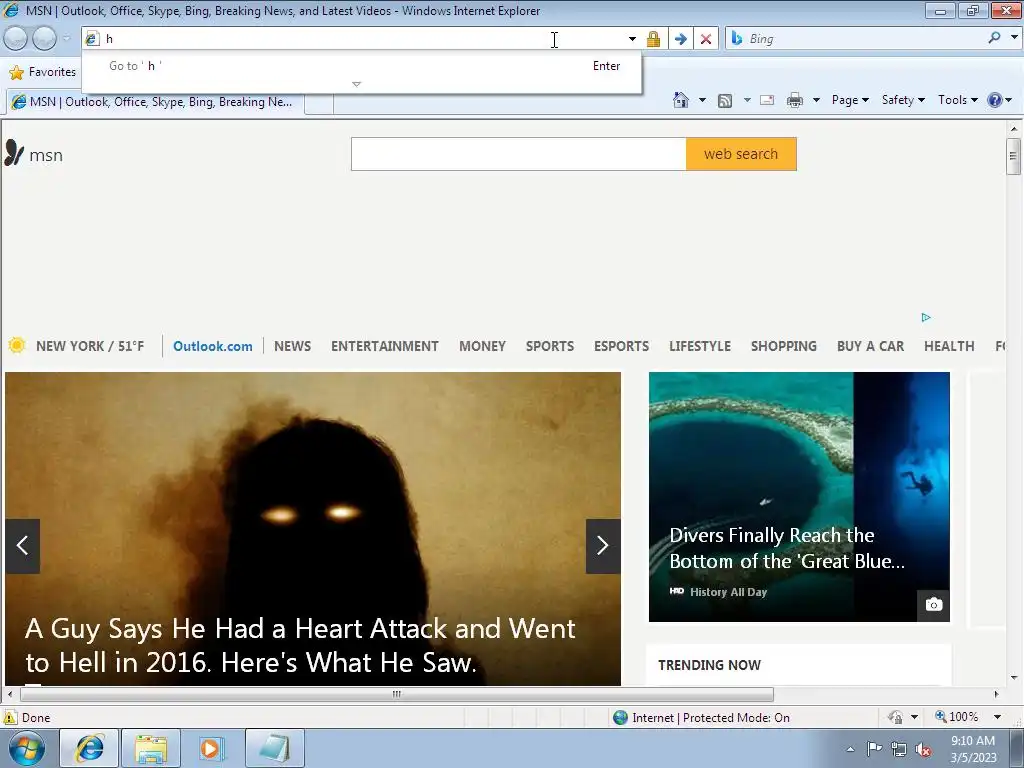1024x768 pixels.
Task: Open the feeds dropdown arrow
Action: [747, 100]
